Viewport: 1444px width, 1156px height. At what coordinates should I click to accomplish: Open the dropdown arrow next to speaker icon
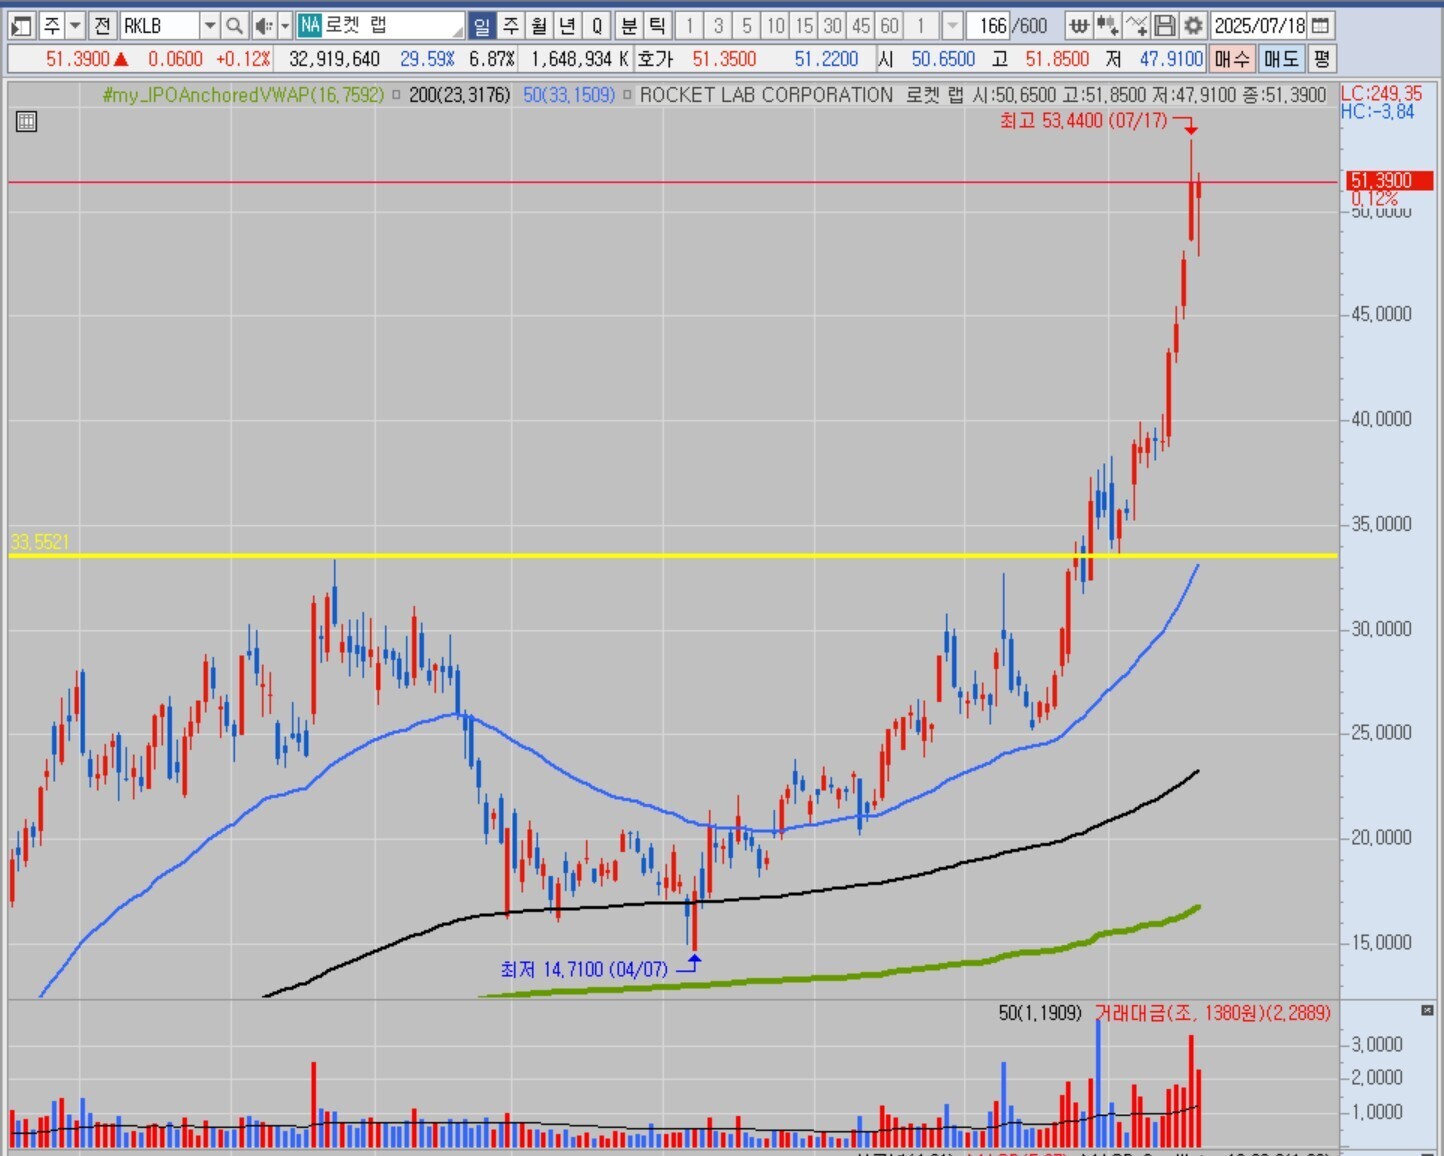(285, 26)
